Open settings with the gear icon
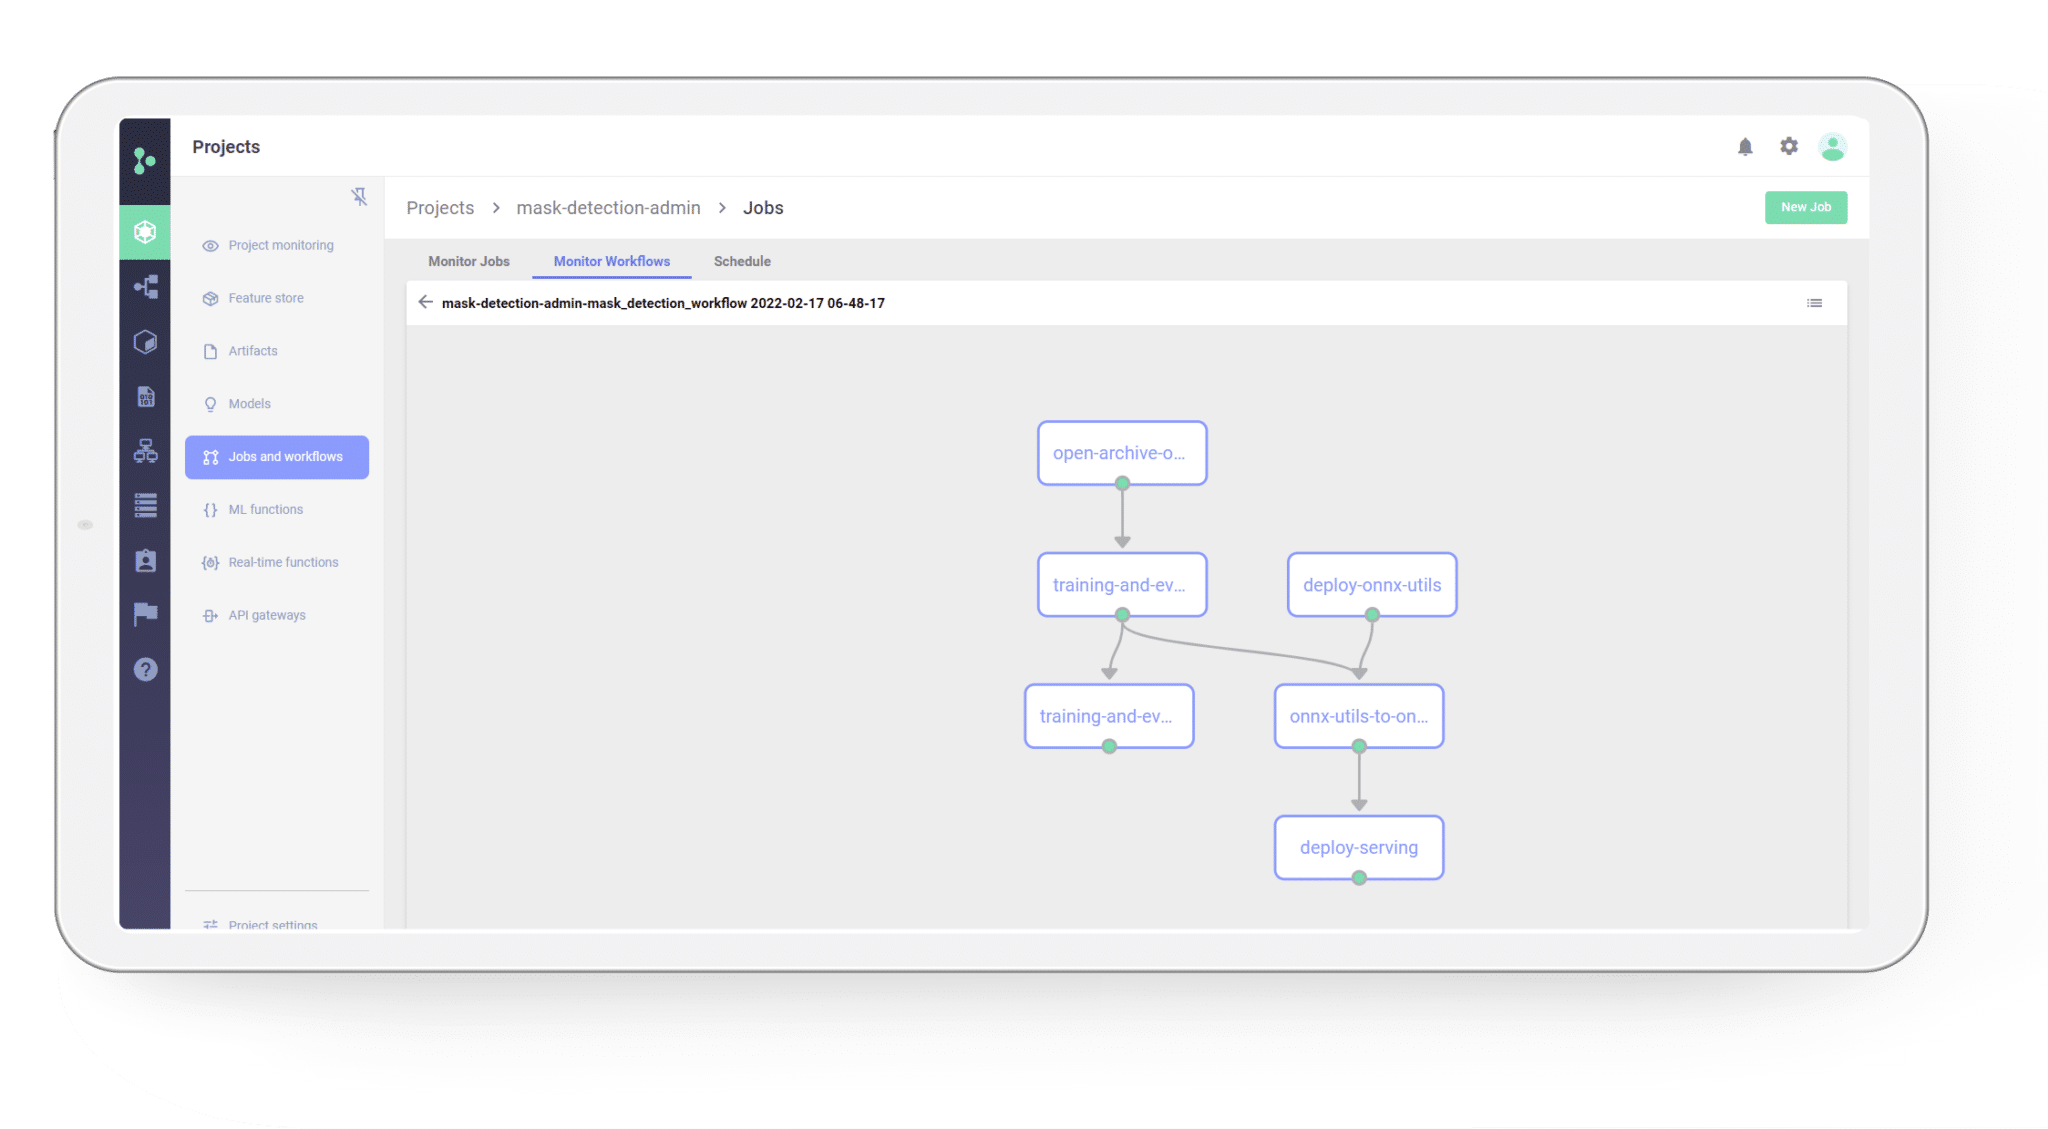 pos(1788,146)
